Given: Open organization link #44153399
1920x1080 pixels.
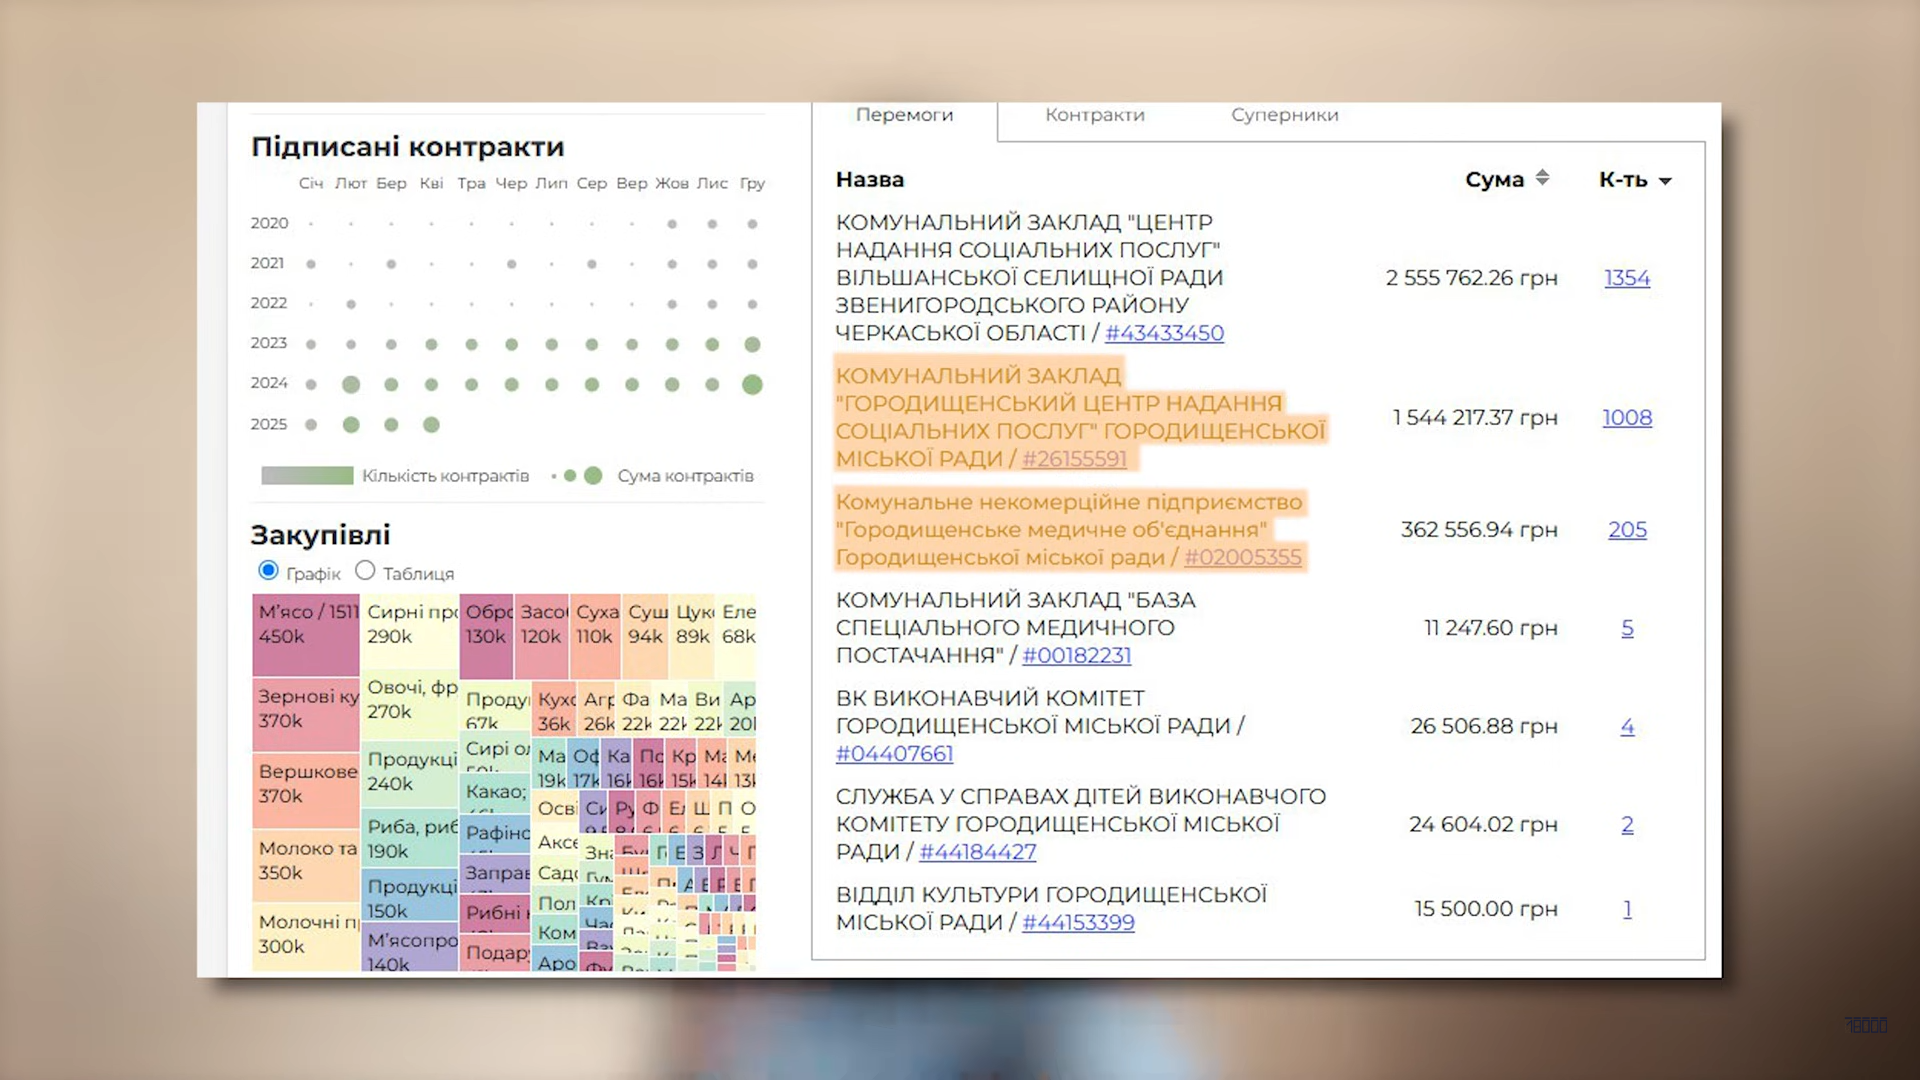Looking at the screenshot, I should pos(1078,923).
